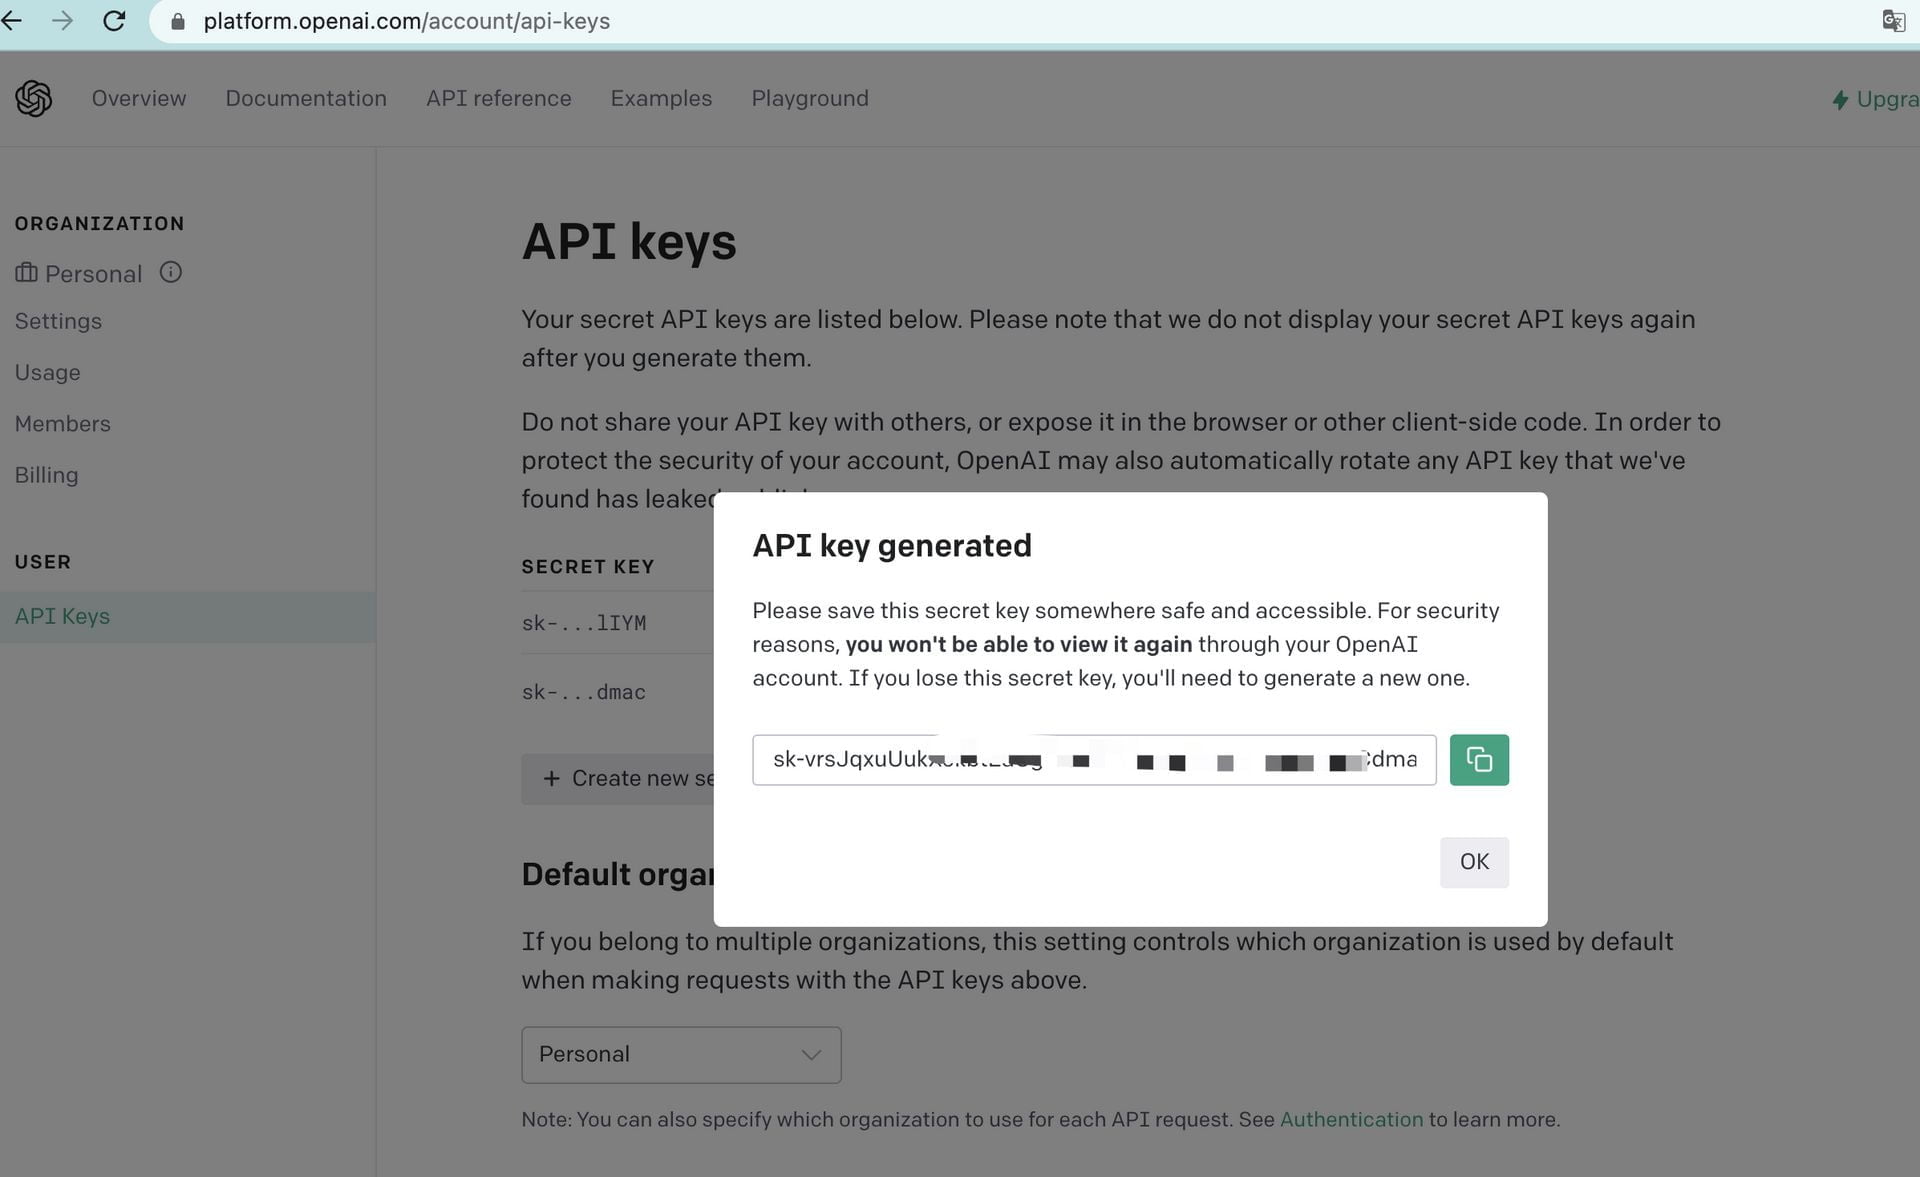Open the Documentation nav item
This screenshot has height=1177, width=1920.
tap(306, 99)
